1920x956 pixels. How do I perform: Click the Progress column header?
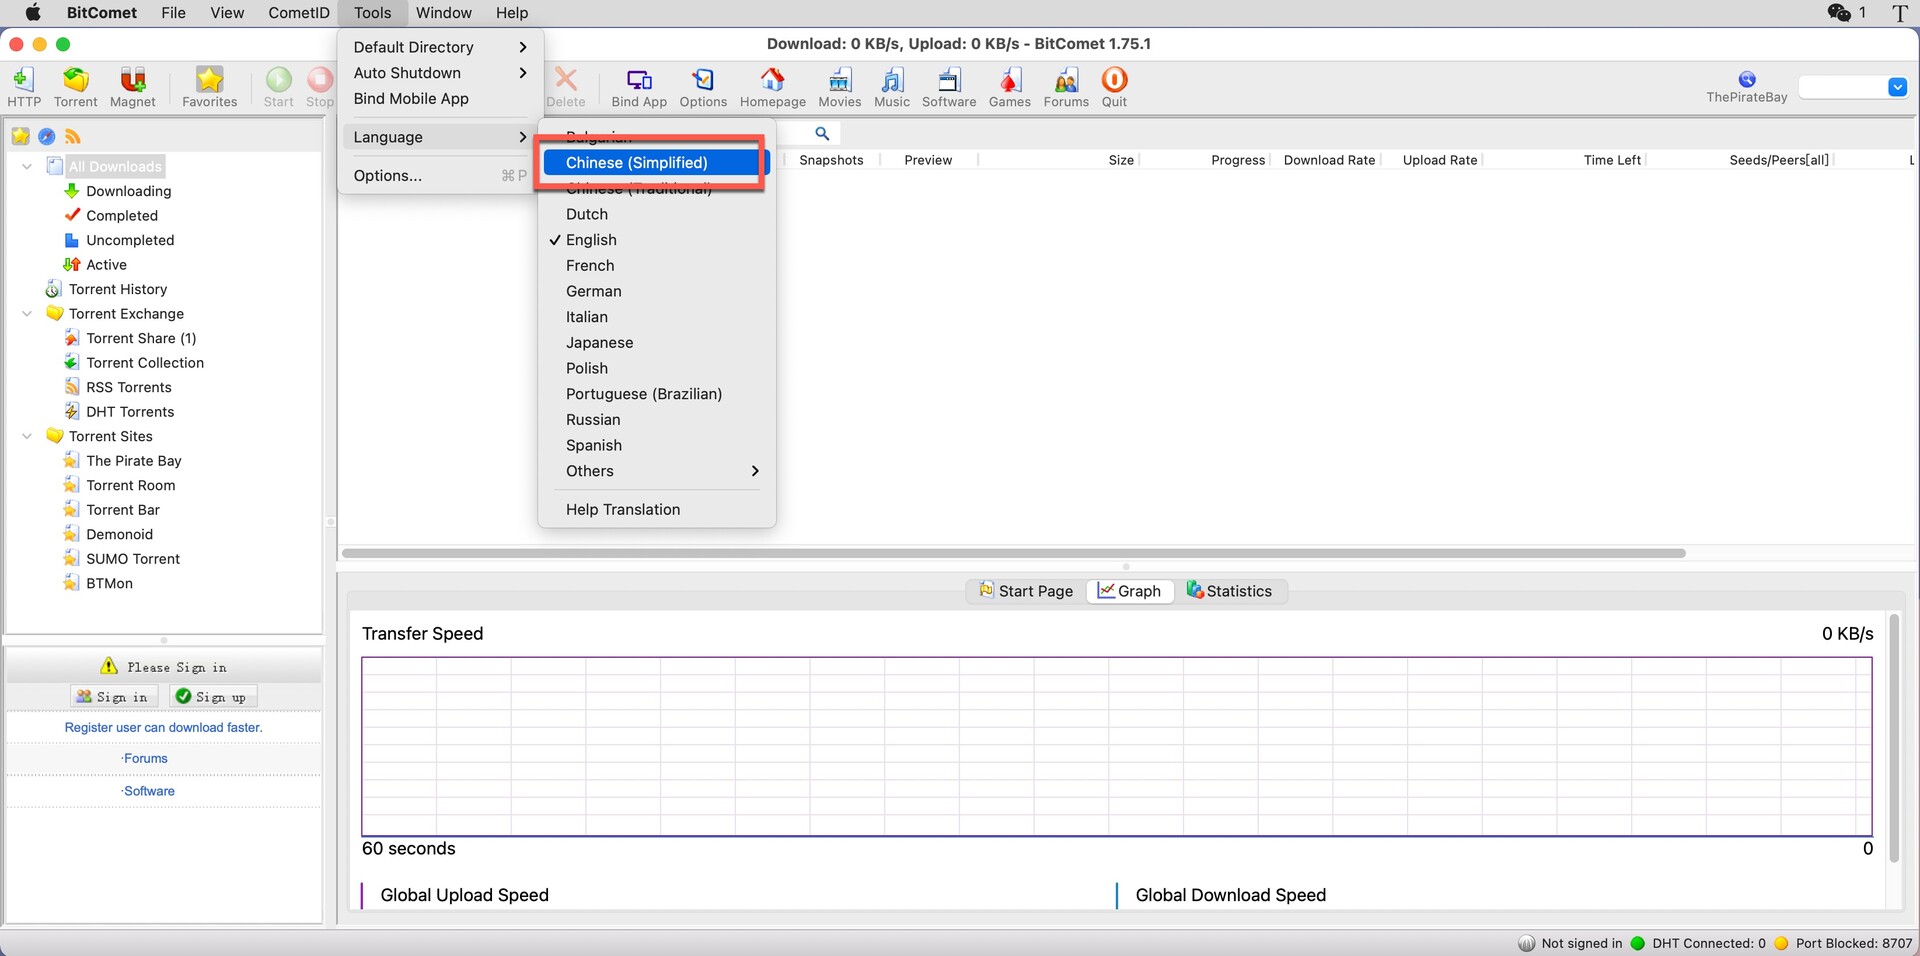click(1238, 160)
